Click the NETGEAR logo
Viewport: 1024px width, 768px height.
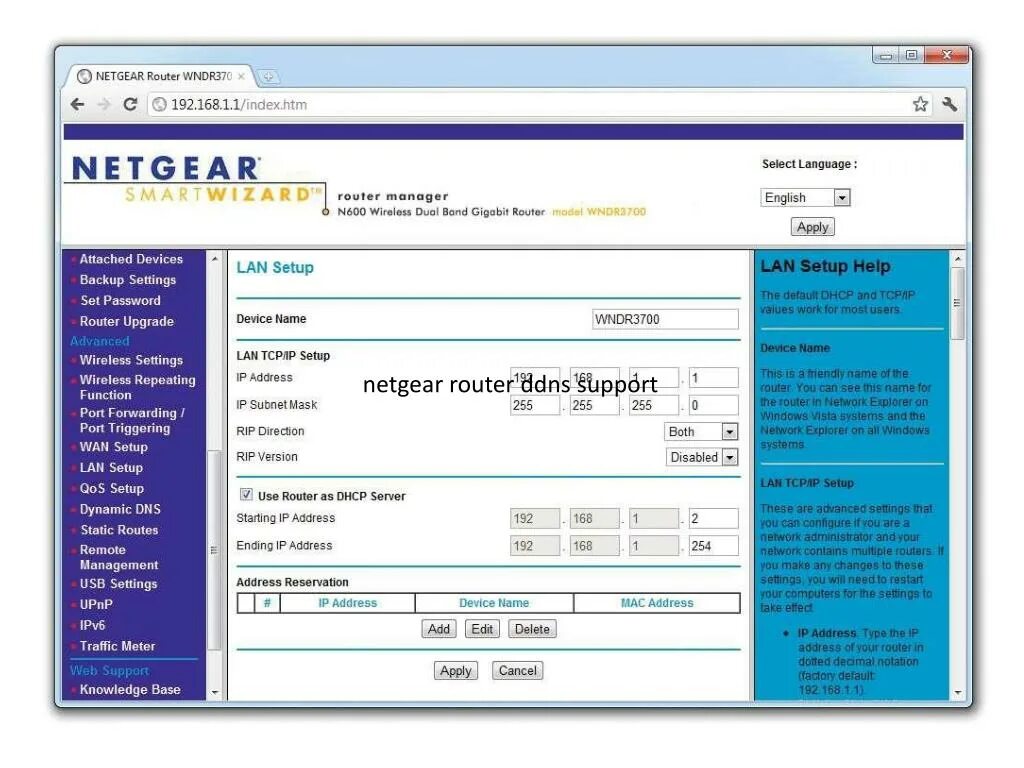(165, 168)
